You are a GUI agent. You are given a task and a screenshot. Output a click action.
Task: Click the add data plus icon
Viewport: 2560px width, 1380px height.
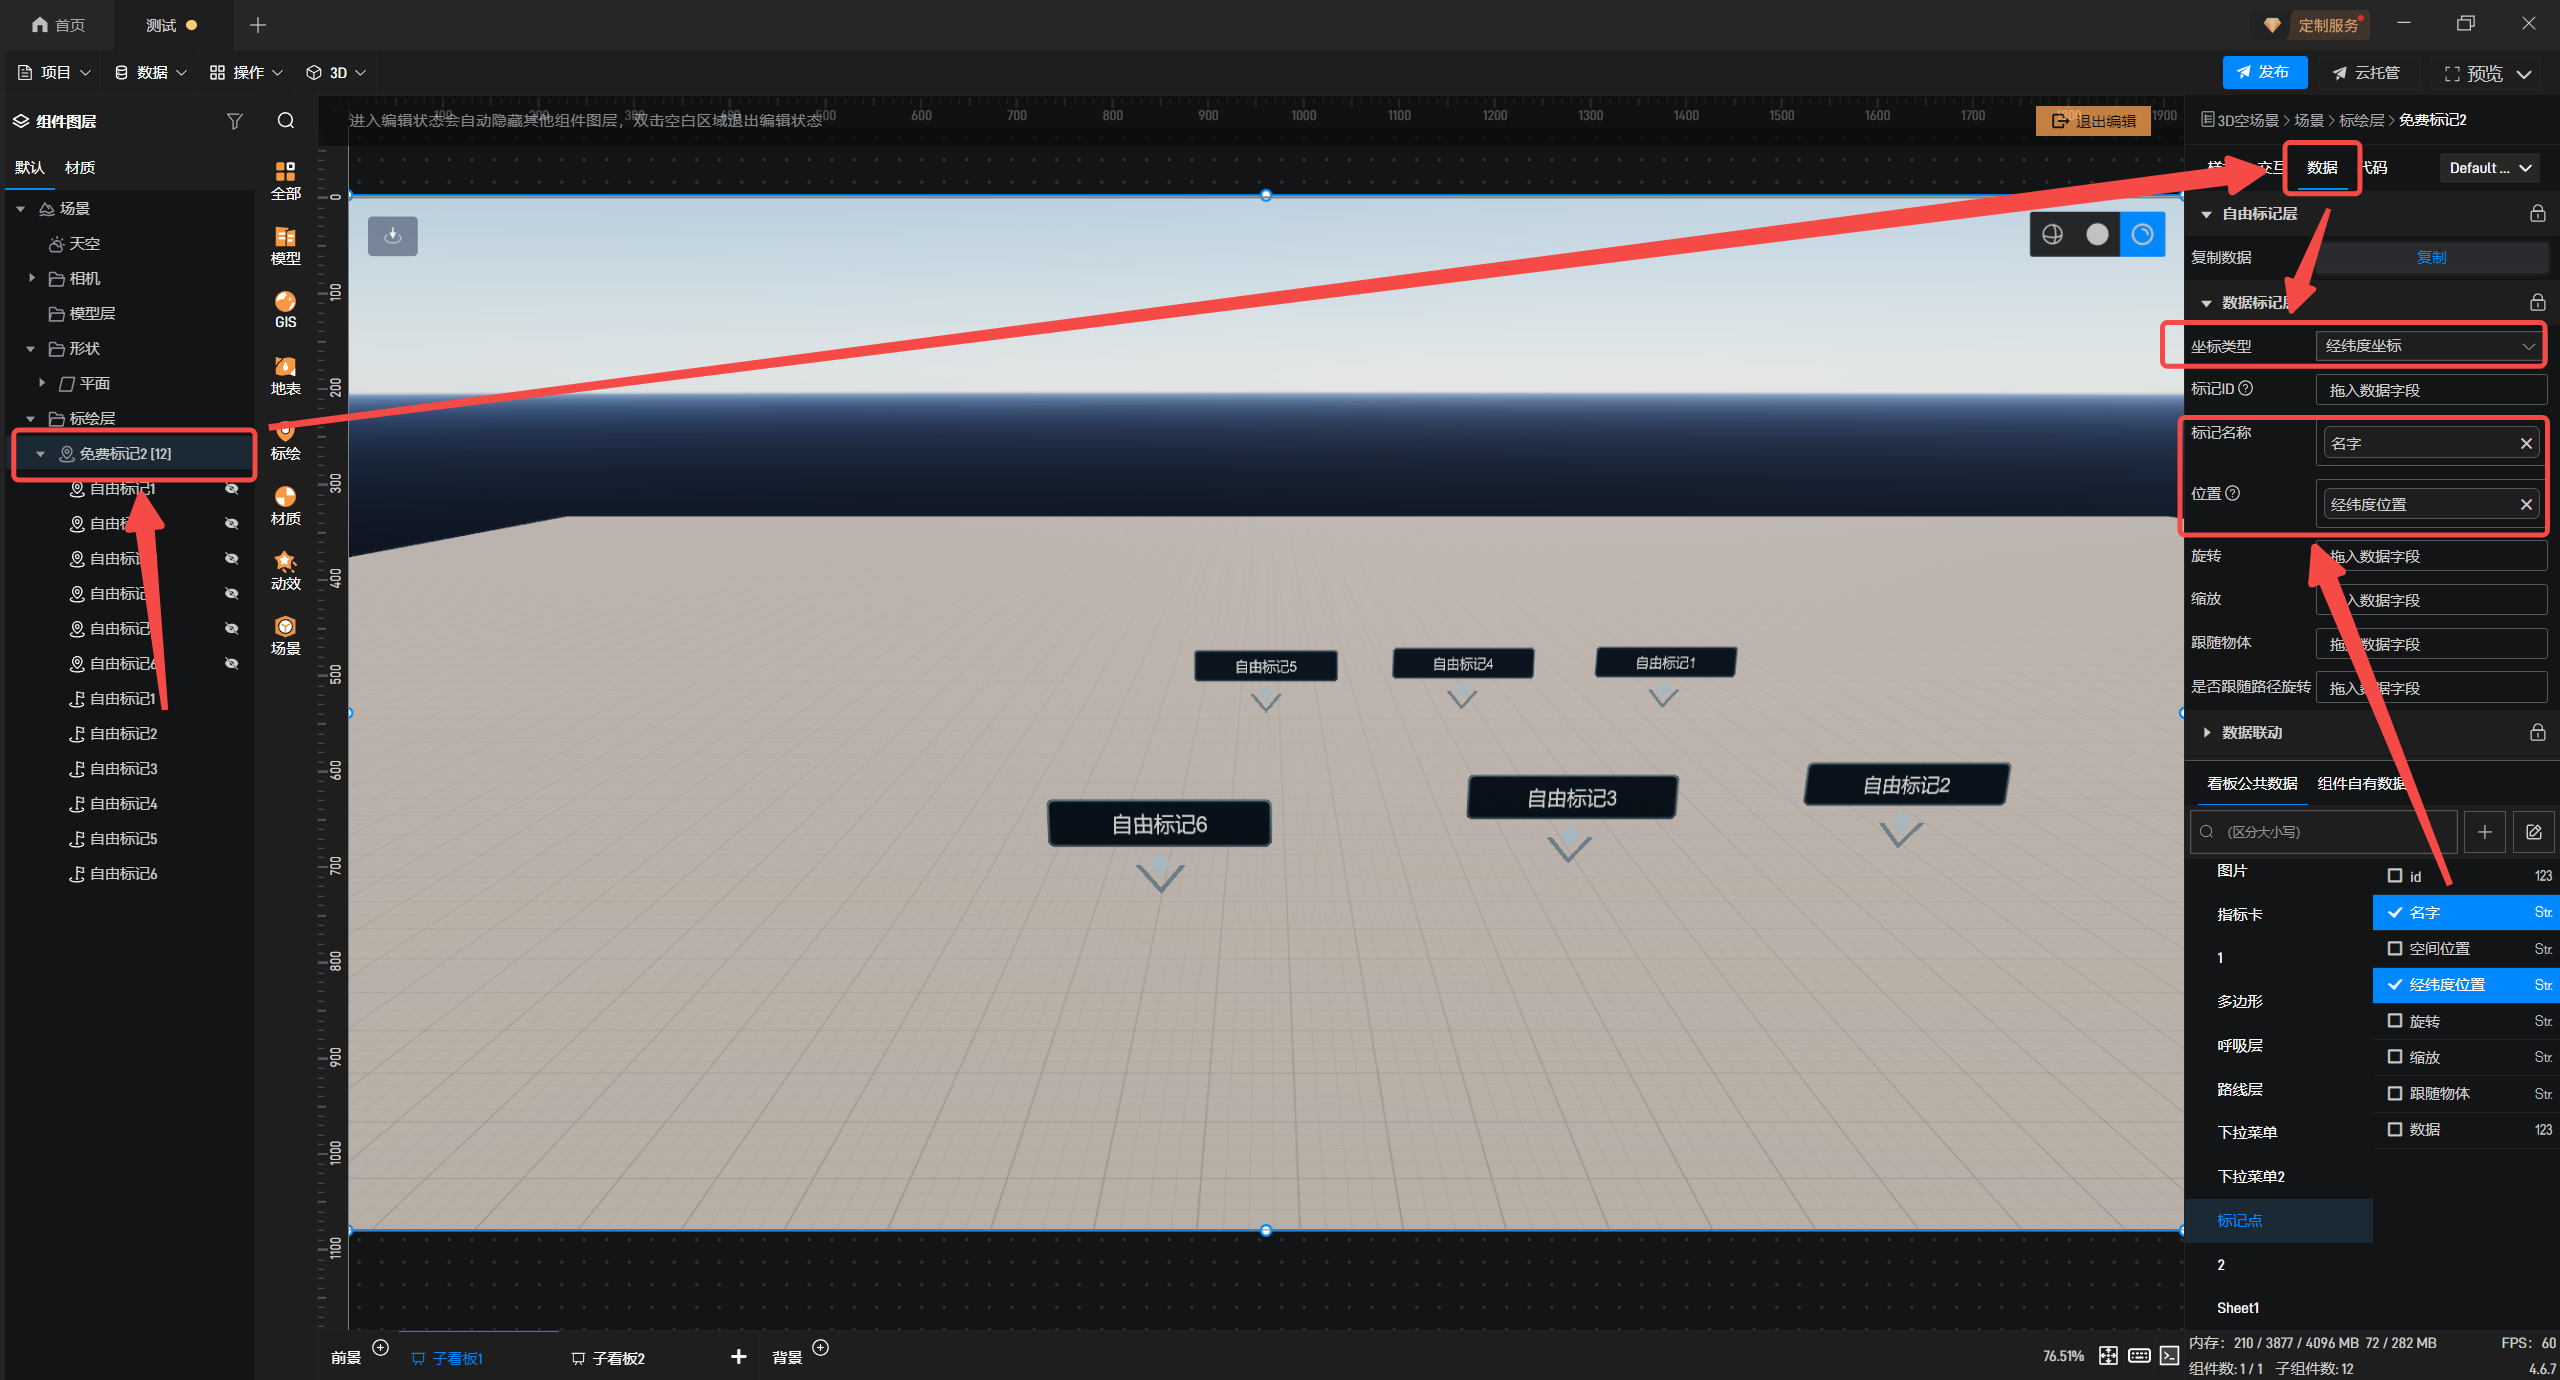pyautogui.click(x=2485, y=832)
